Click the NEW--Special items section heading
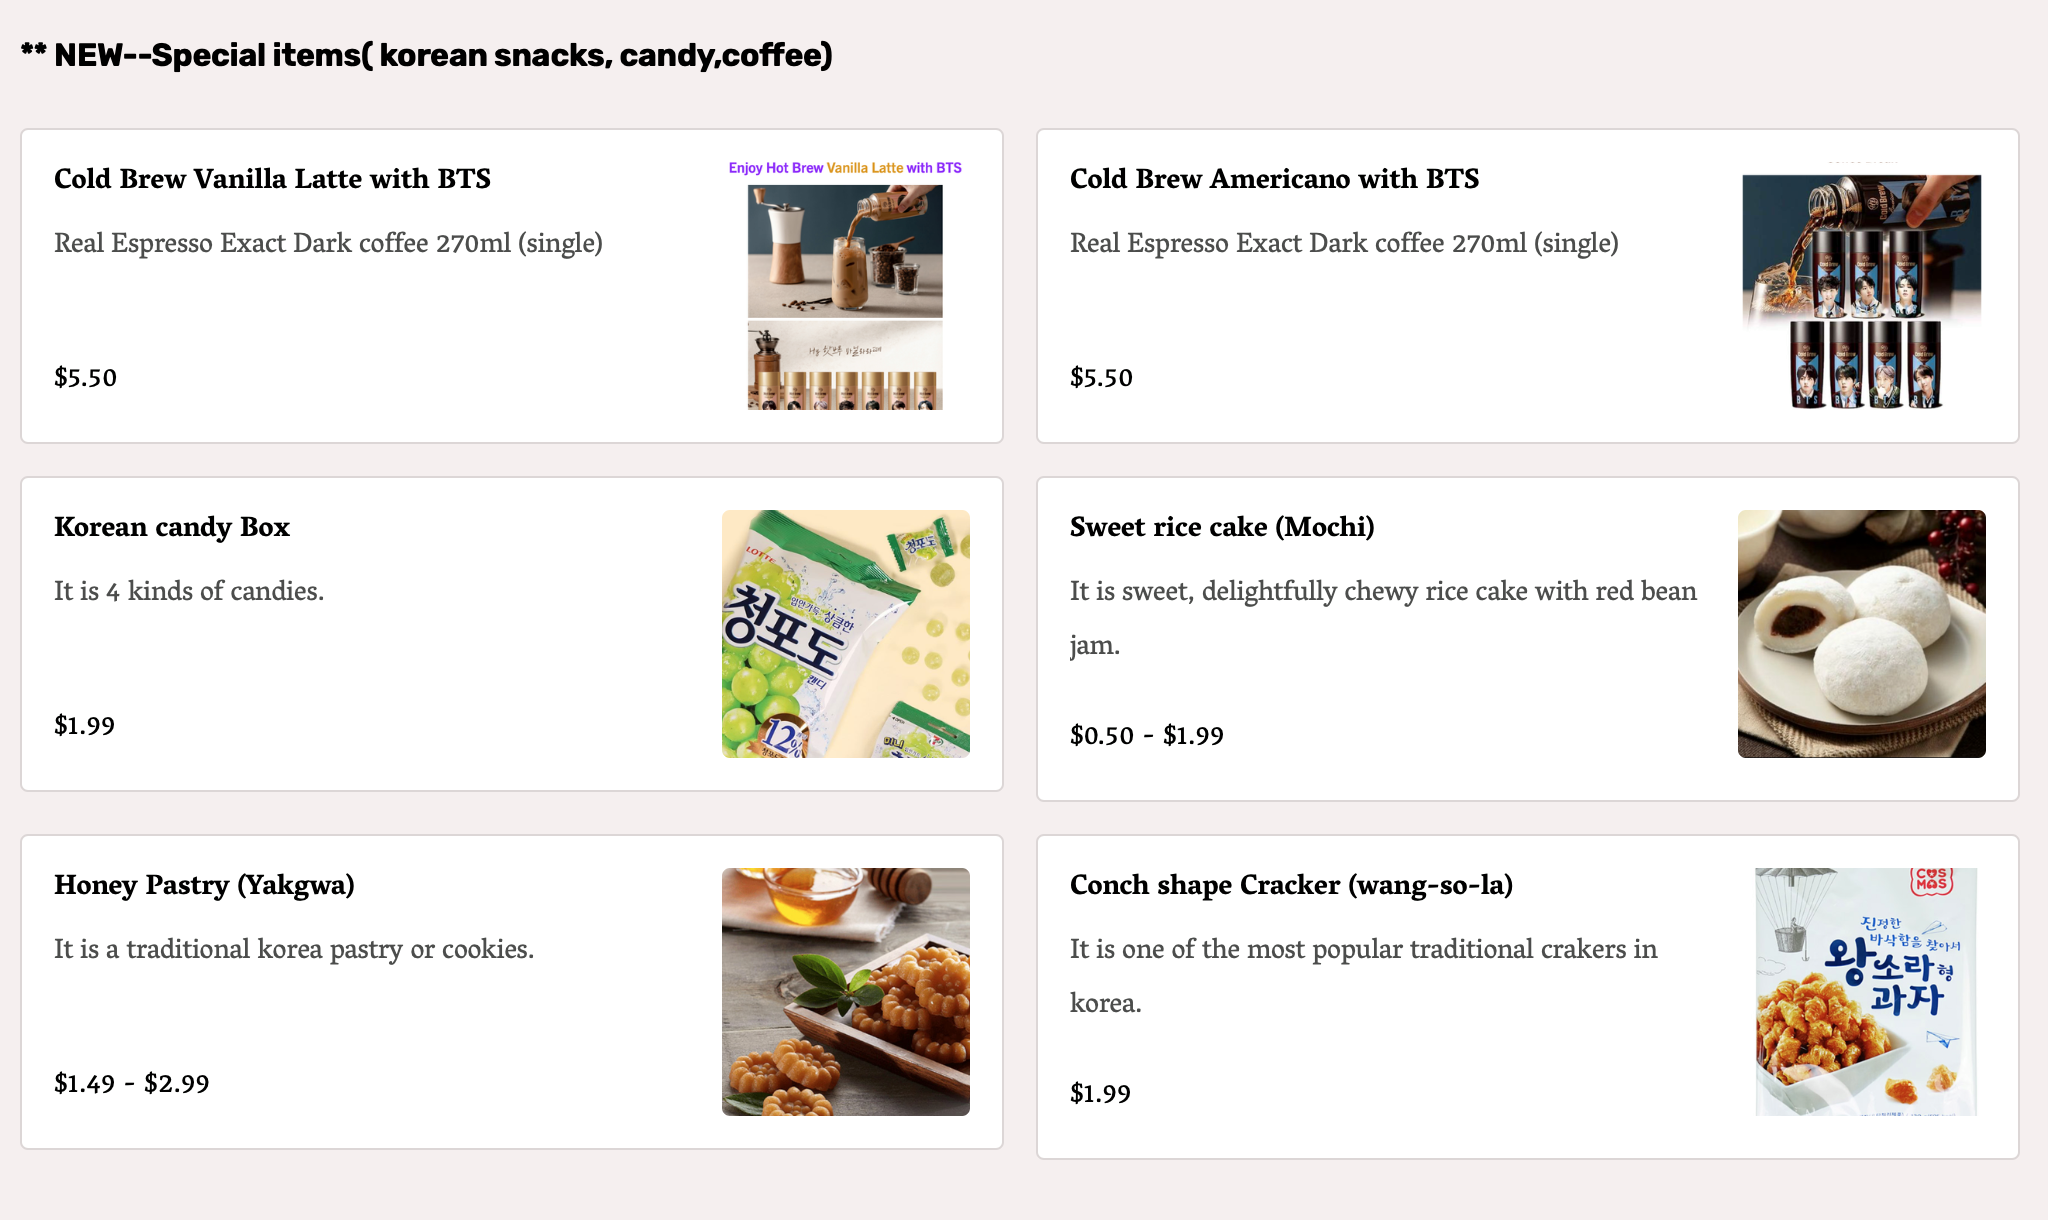2048x1220 pixels. [x=427, y=55]
